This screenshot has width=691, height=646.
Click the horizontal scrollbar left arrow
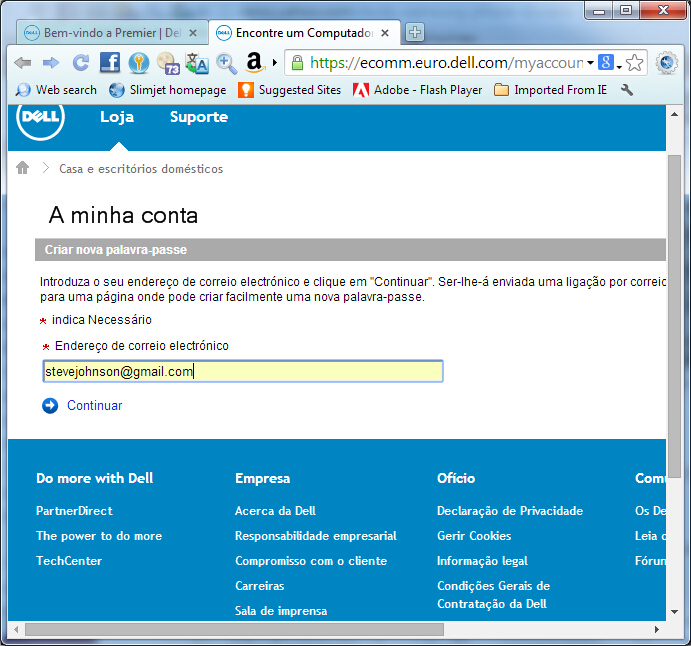coord(16,630)
